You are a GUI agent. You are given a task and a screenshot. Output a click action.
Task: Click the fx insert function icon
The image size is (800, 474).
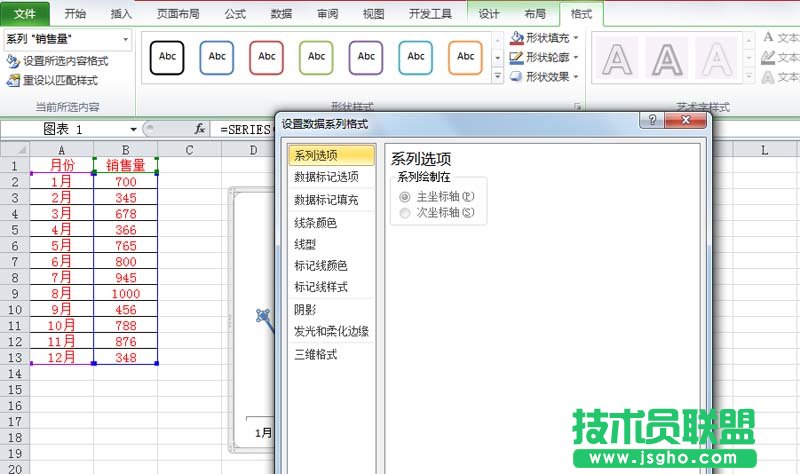pos(199,129)
